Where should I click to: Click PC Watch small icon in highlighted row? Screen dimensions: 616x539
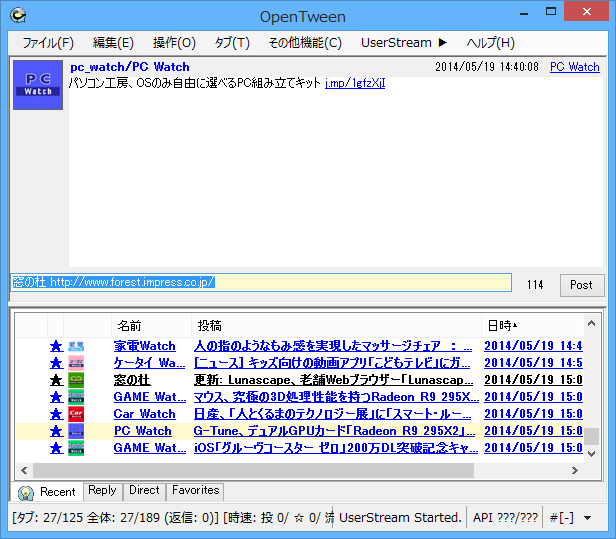[76, 431]
